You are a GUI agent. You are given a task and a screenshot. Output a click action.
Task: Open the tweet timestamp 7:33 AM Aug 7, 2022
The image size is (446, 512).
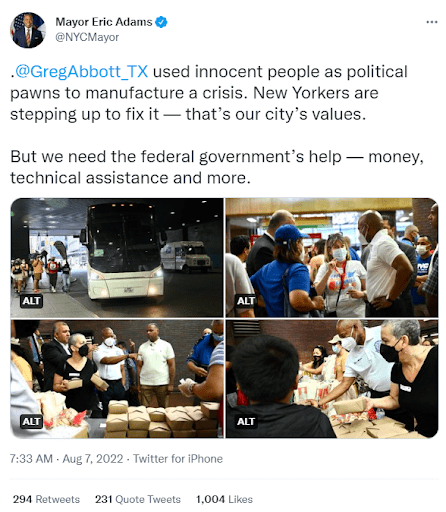(x=66, y=459)
